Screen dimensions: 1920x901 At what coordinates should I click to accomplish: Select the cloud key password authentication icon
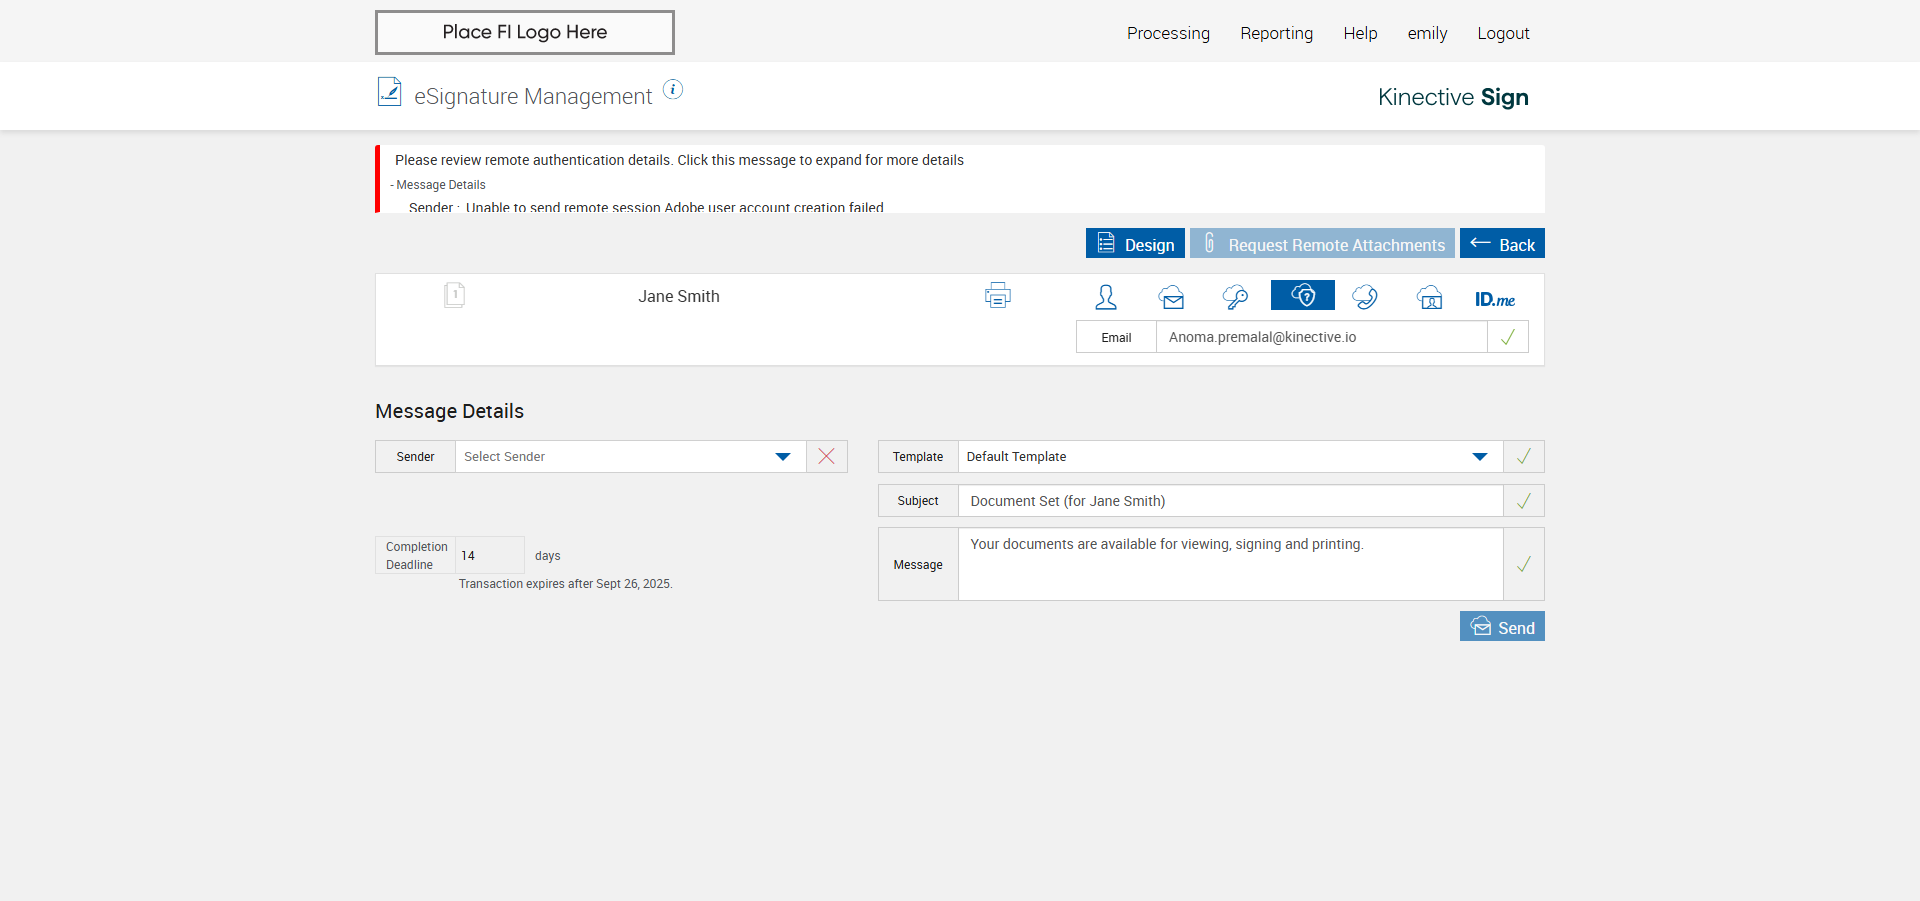pos(1235,297)
